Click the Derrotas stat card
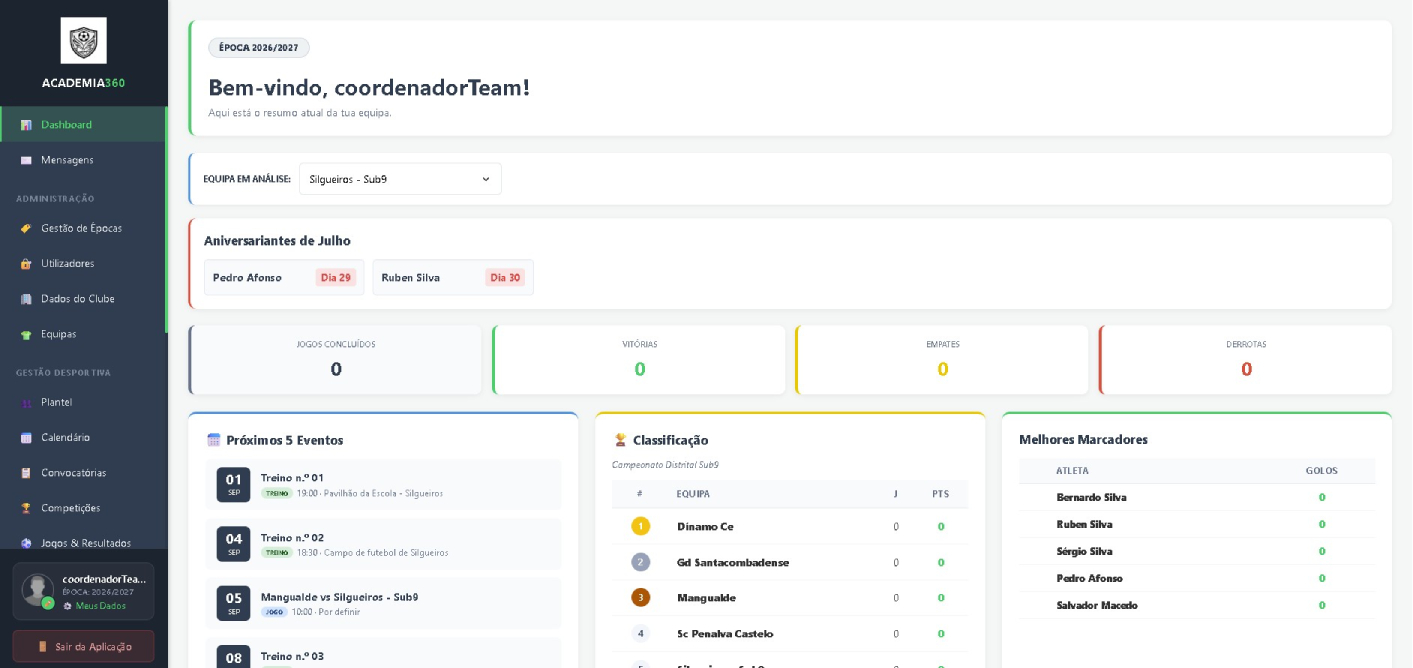The image size is (1413, 668). coord(1245,359)
